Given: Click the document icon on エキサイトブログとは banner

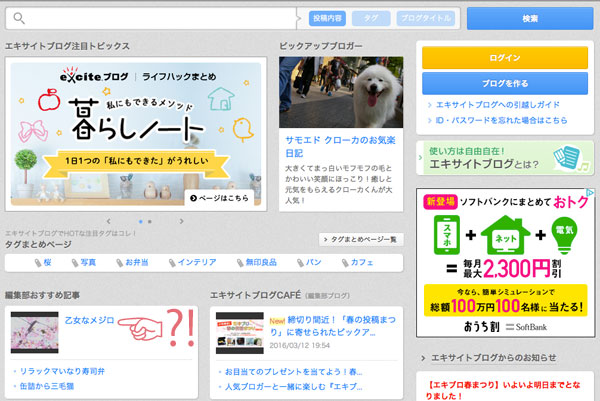Looking at the screenshot, I should [567, 157].
